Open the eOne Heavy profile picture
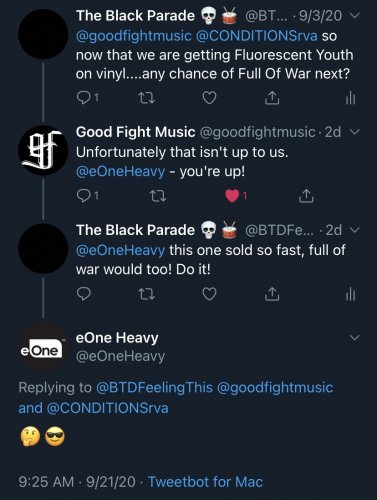Viewport: 377px width, 500px height. click(x=43, y=348)
